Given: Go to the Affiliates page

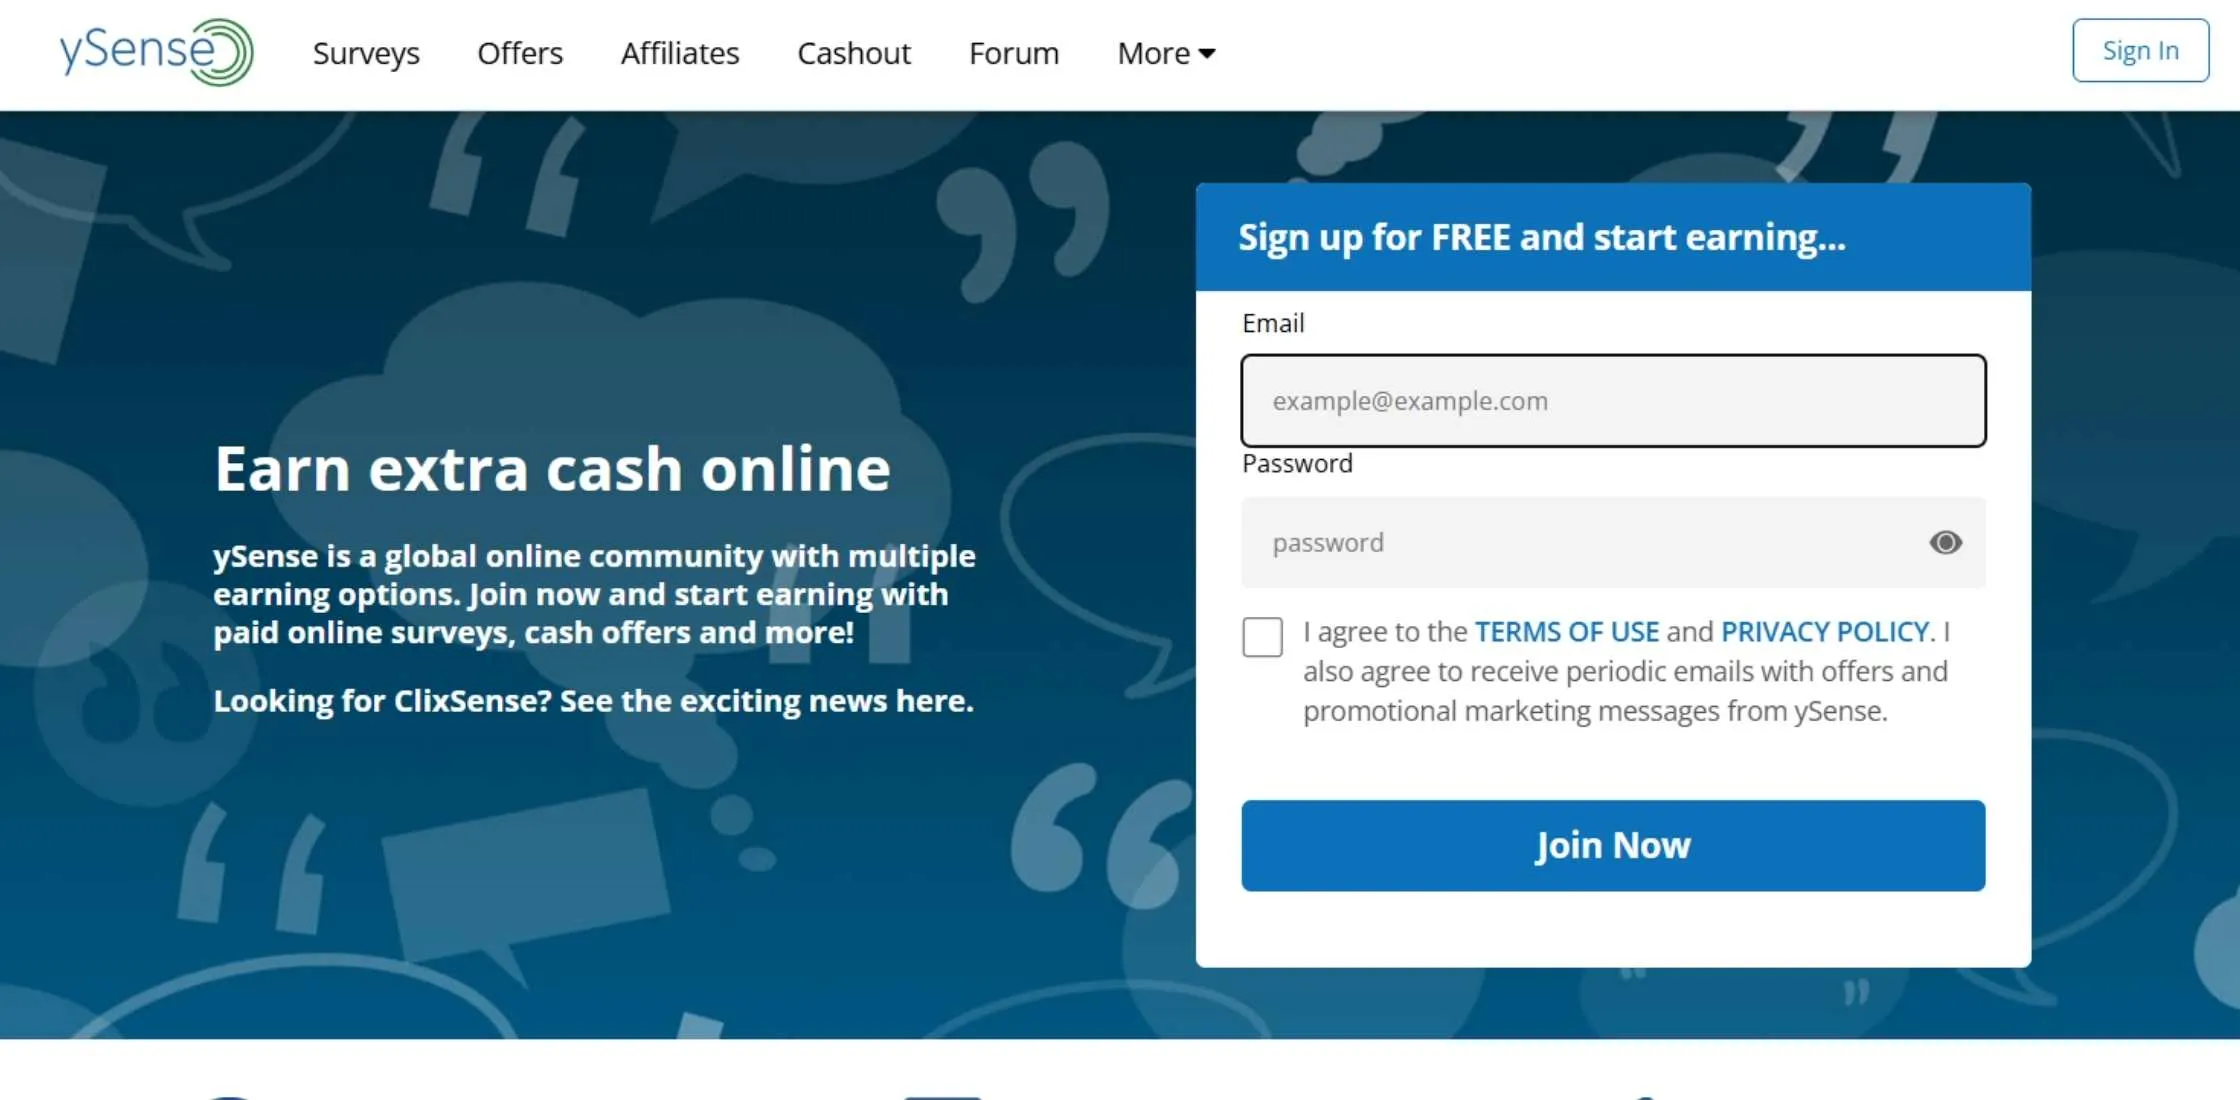Looking at the screenshot, I should [x=680, y=53].
